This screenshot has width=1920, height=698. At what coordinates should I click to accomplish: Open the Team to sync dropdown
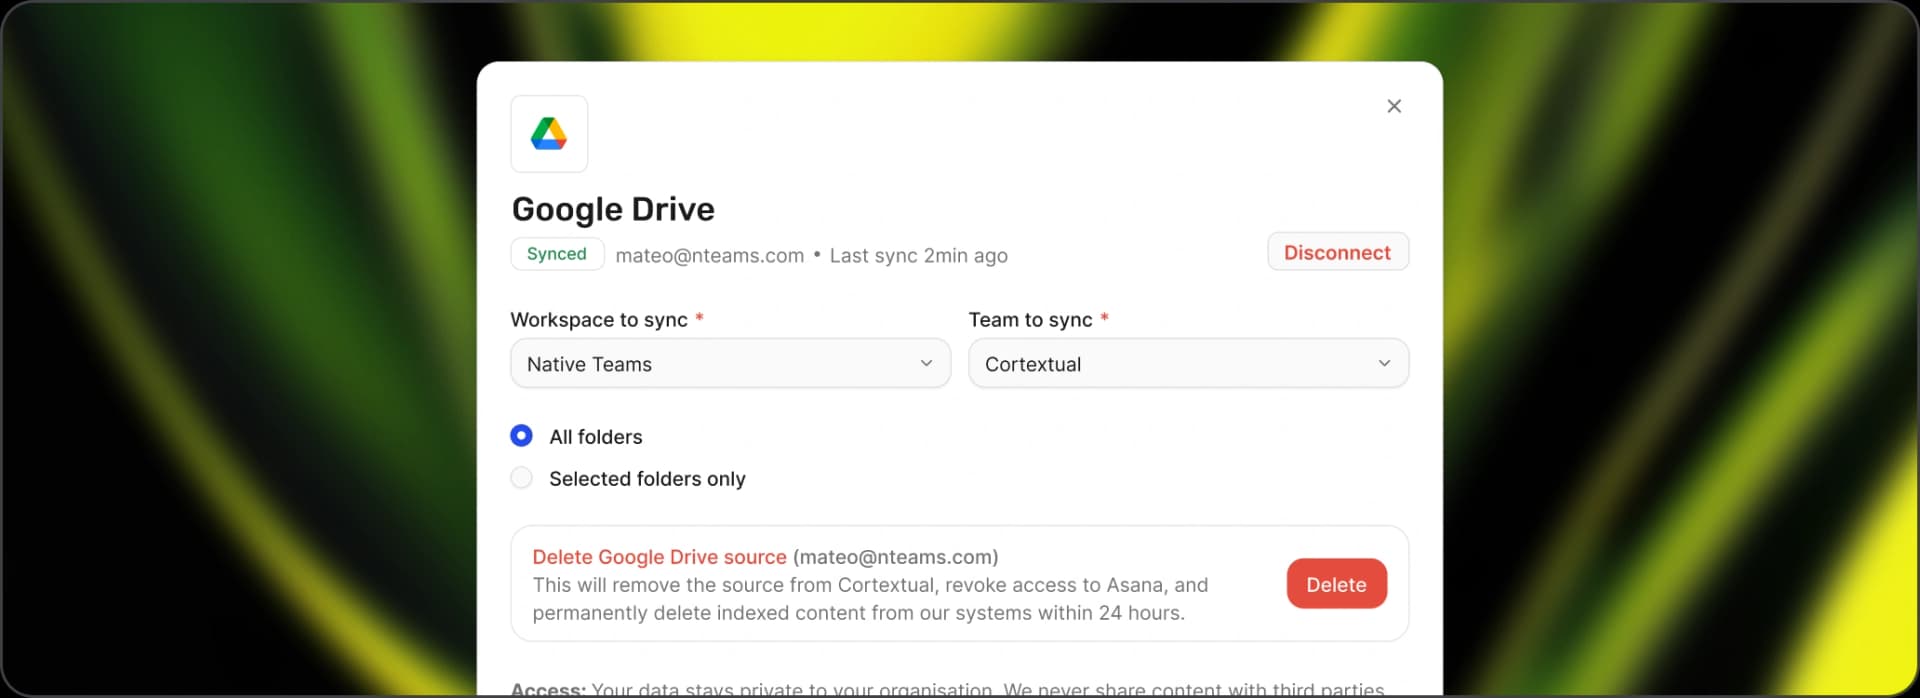[x=1188, y=364]
